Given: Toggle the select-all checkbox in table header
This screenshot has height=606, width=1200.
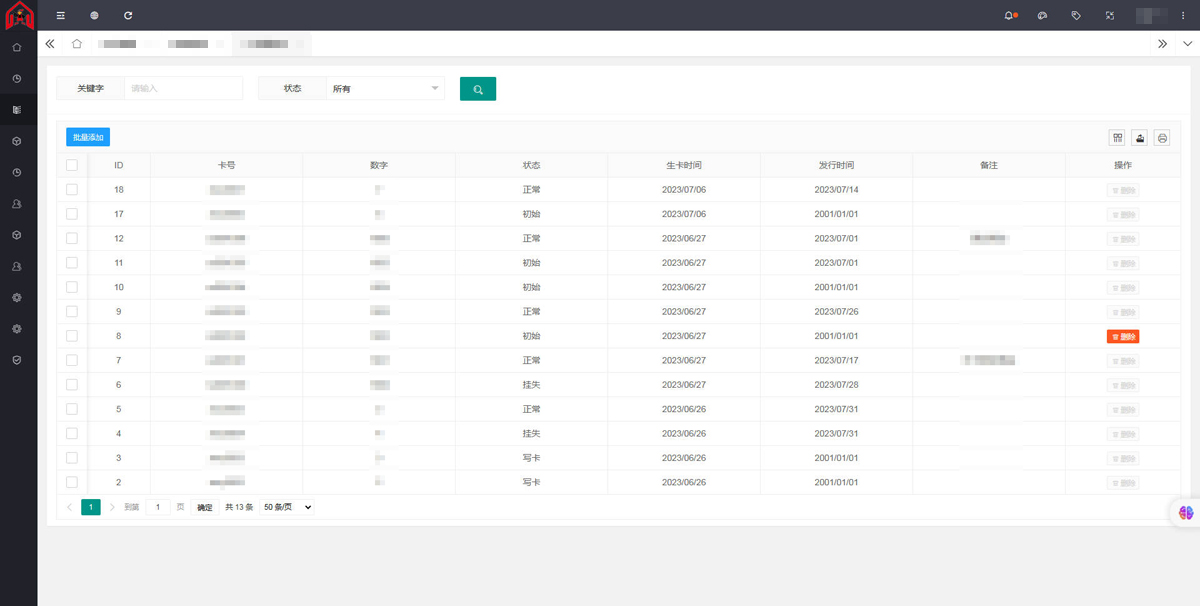Looking at the screenshot, I should coord(72,165).
